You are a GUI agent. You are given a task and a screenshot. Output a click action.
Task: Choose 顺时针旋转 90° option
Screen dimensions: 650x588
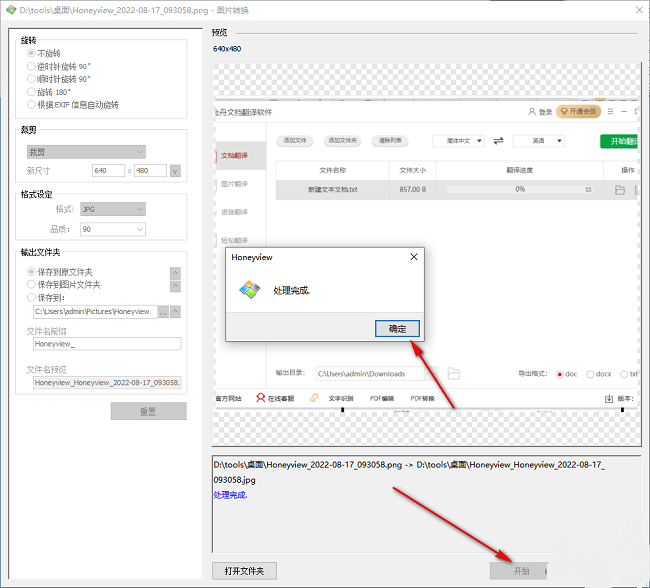[58, 79]
